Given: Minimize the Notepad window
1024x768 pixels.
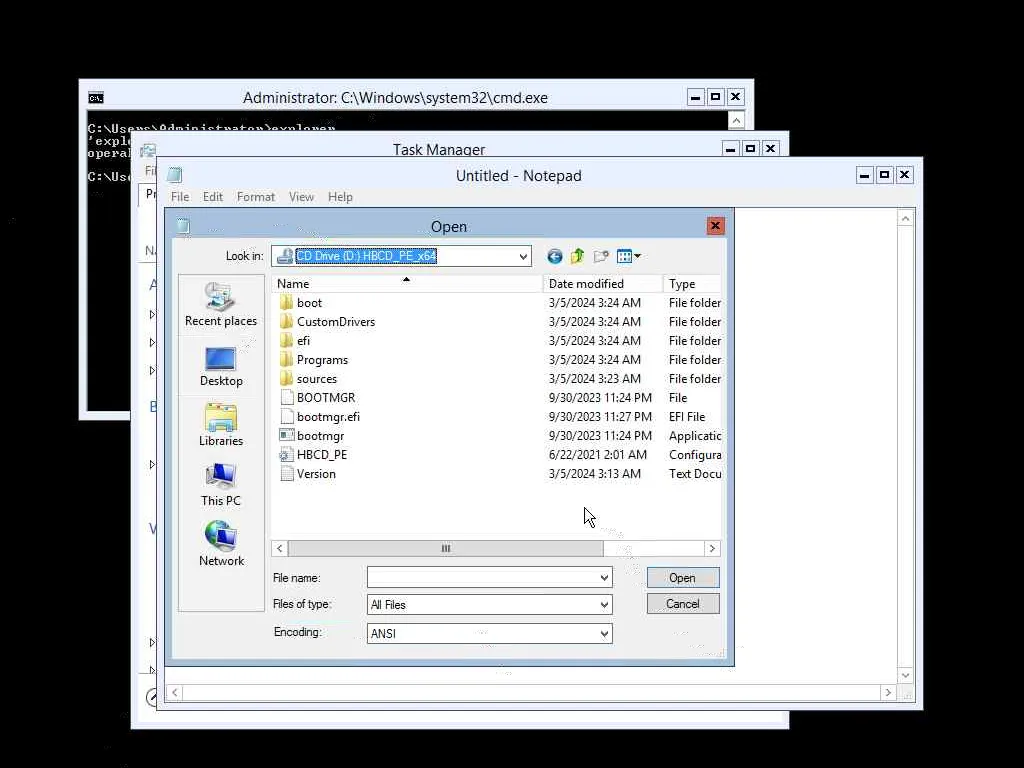Looking at the screenshot, I should [865, 175].
